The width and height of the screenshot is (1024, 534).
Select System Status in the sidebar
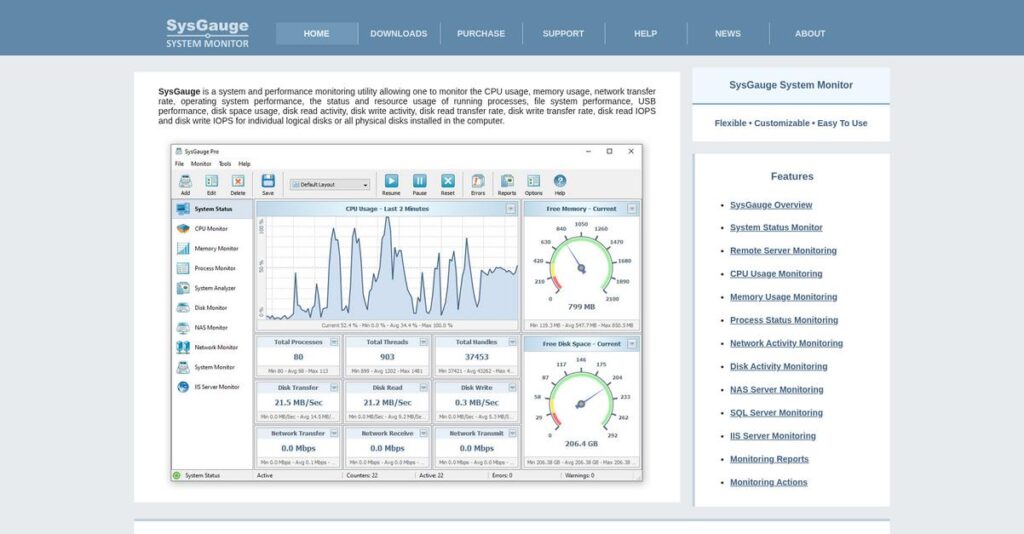(212, 209)
